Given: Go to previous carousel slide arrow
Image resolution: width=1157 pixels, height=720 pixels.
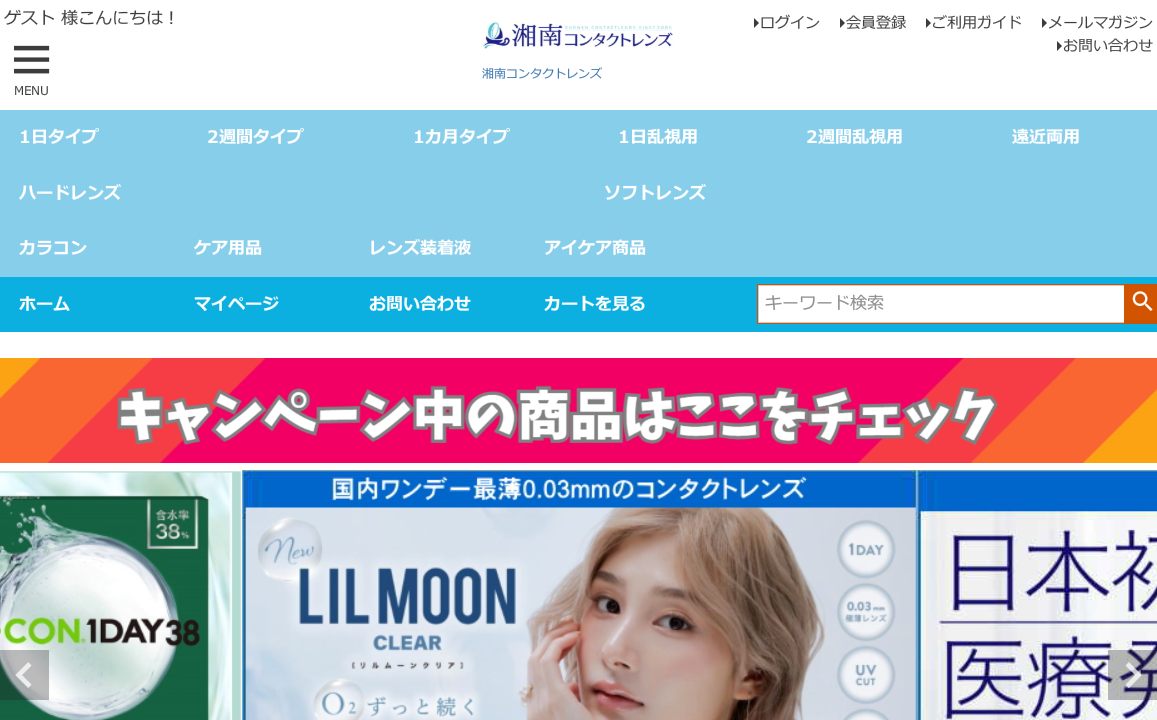Looking at the screenshot, I should 24,675.
